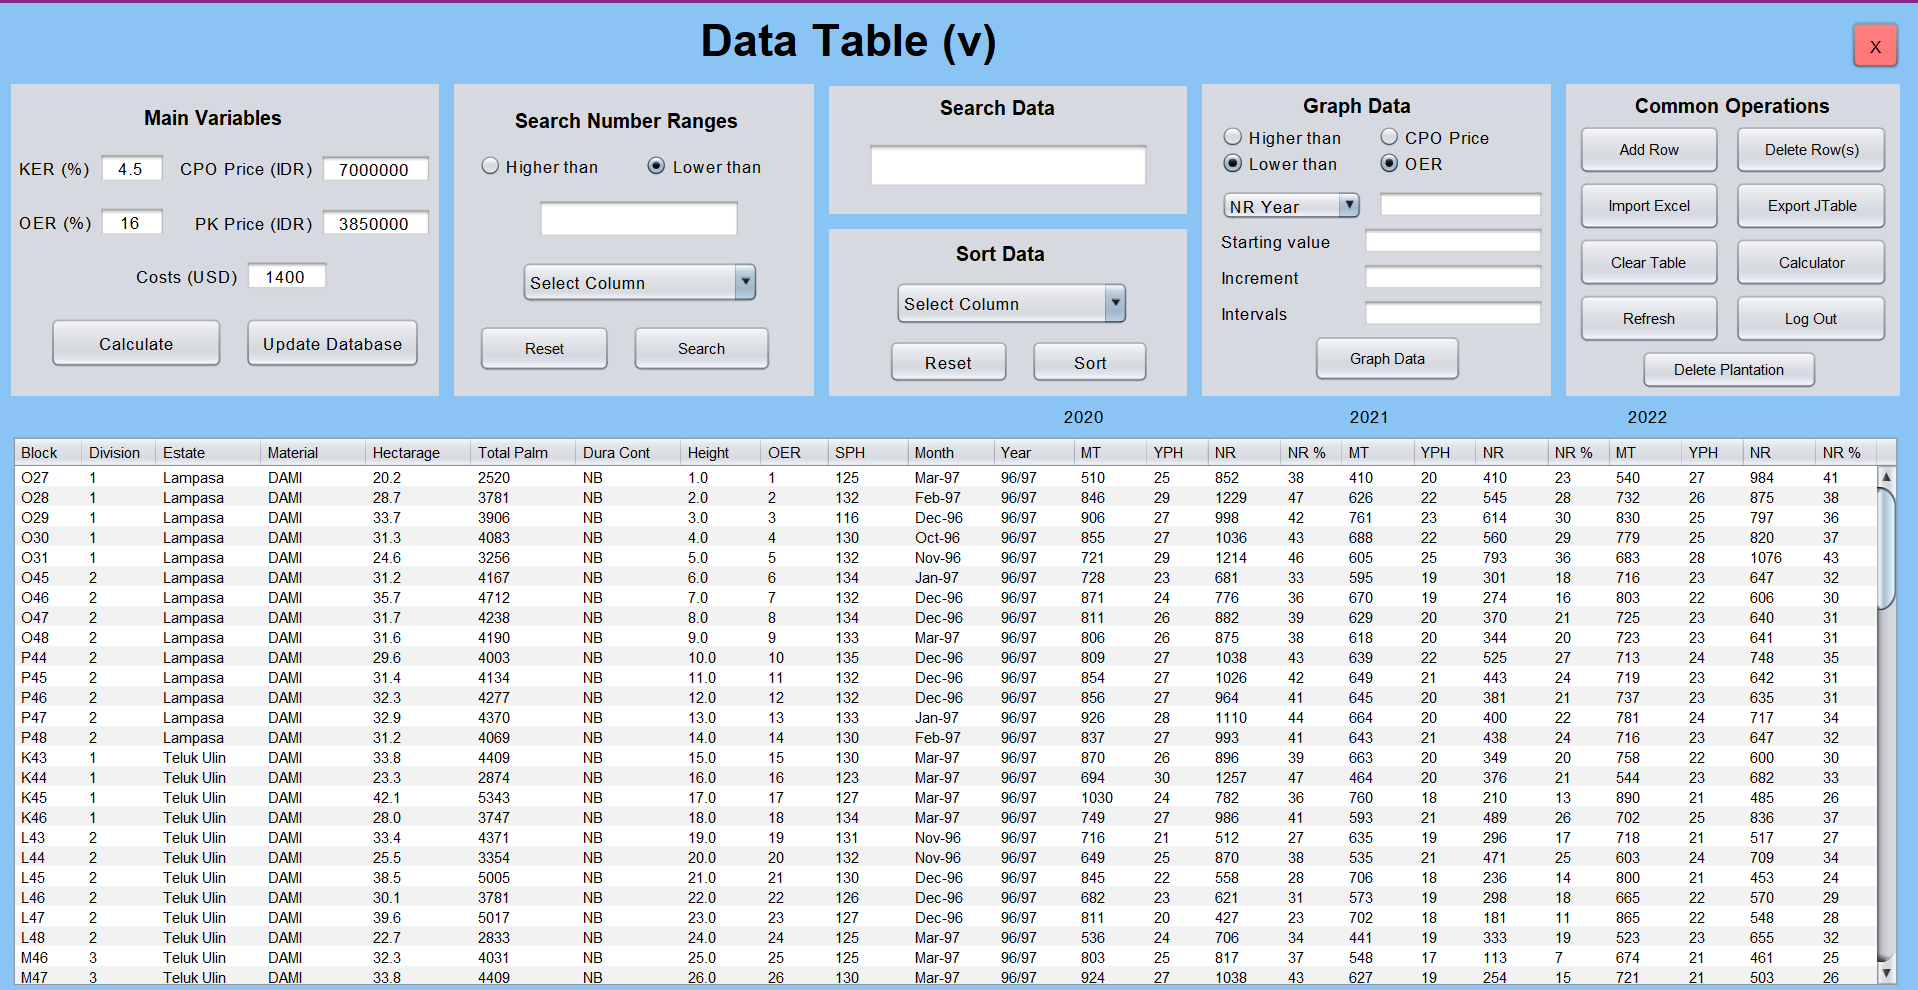Select block cell P44
Viewport: 1918px width, 990px height.
point(48,657)
